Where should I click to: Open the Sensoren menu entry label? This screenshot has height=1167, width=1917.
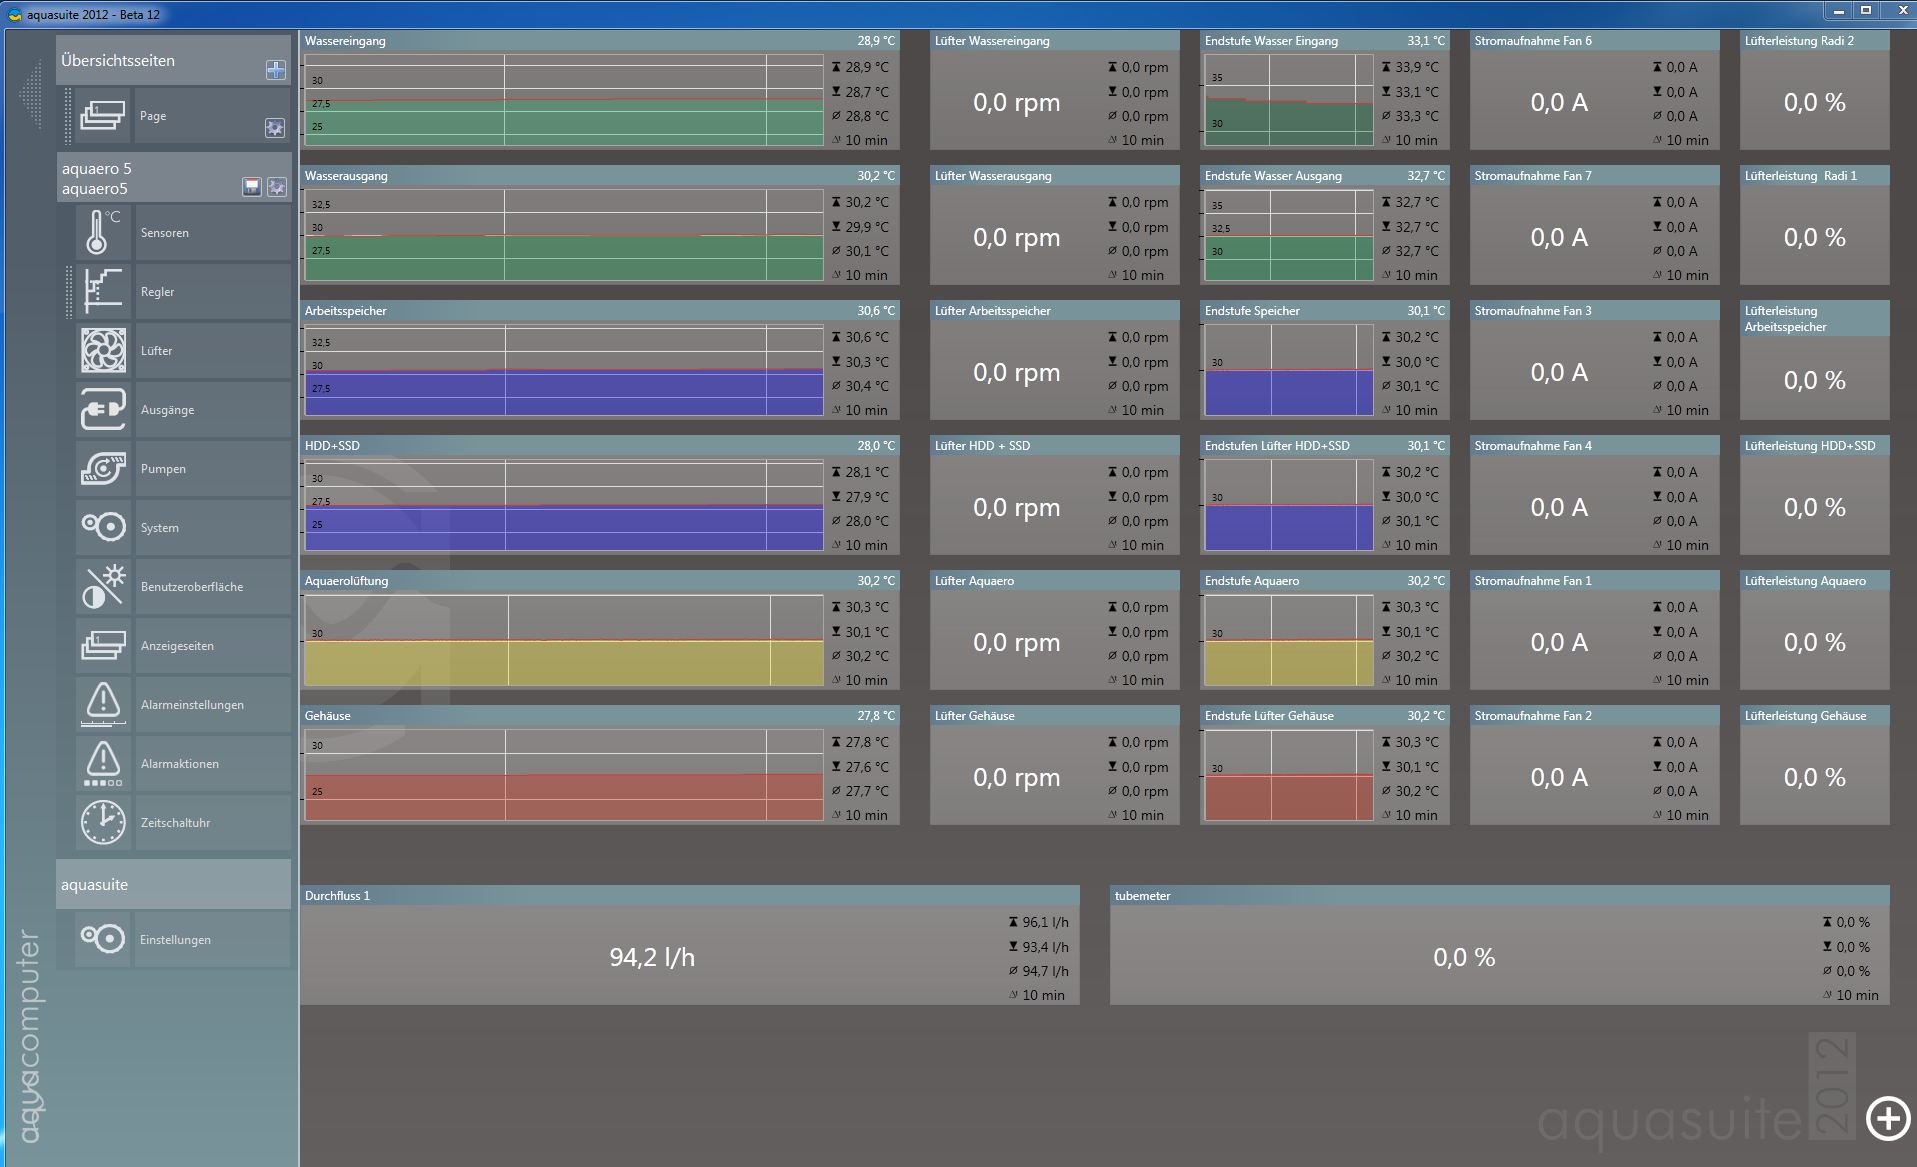165,233
